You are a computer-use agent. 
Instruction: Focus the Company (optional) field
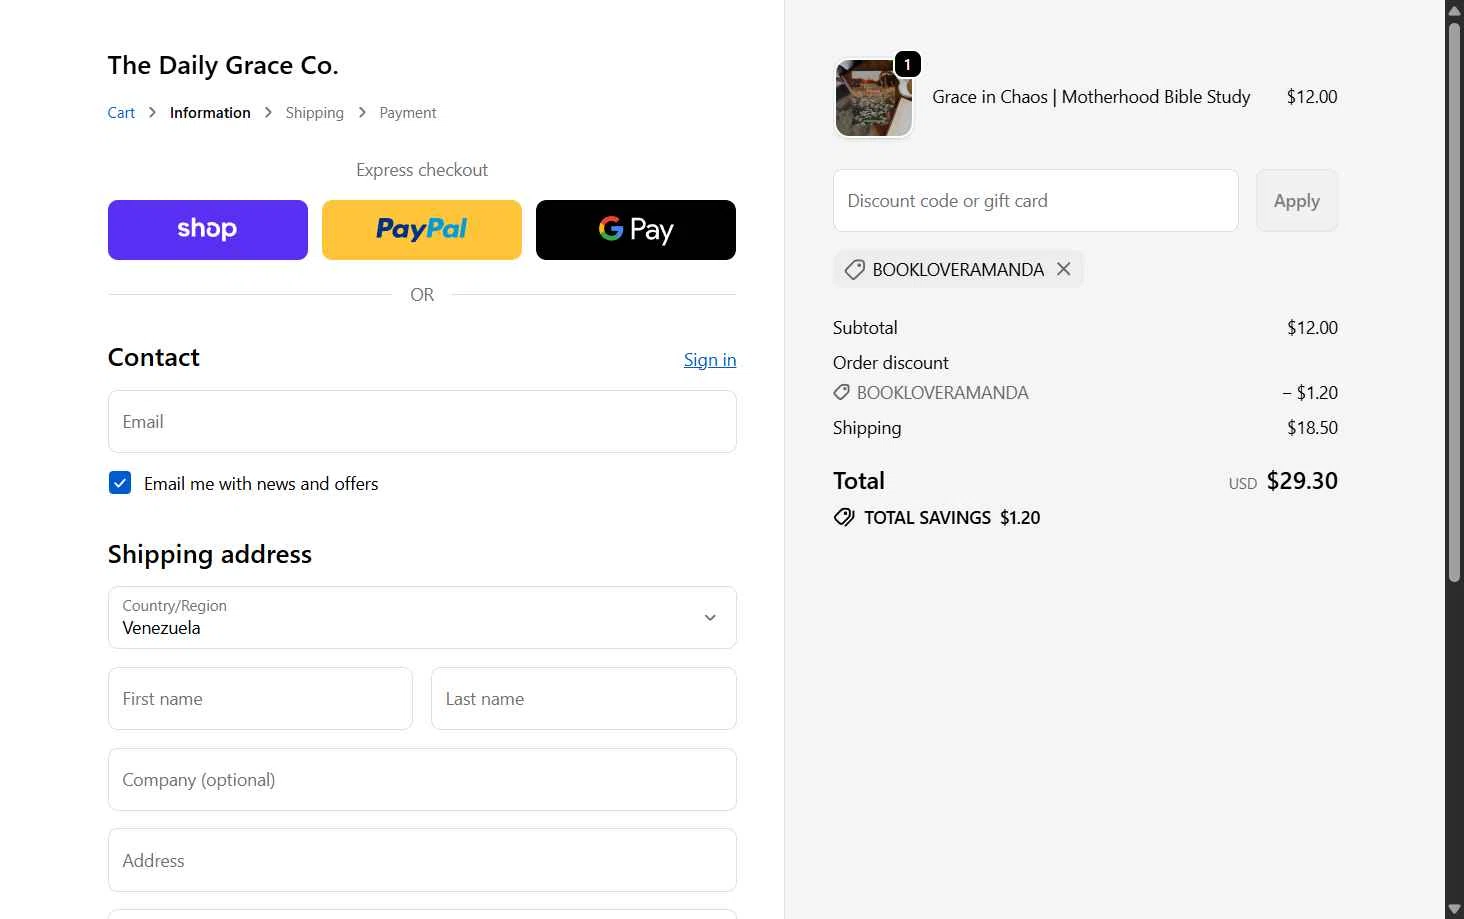[x=422, y=780]
